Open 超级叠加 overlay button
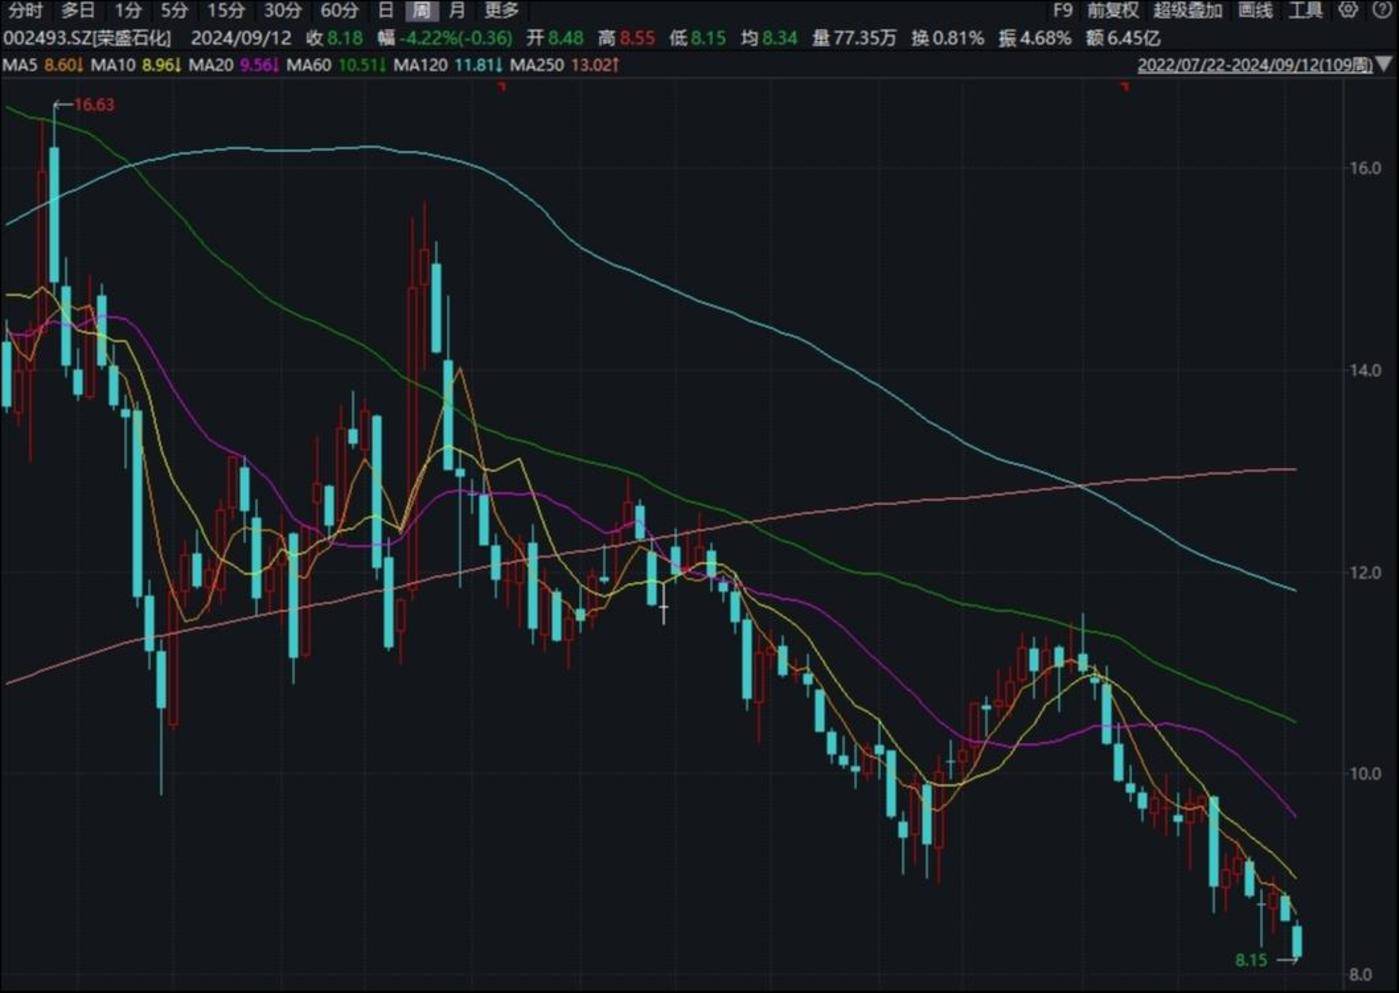Image resolution: width=1399 pixels, height=993 pixels. coord(1187,10)
